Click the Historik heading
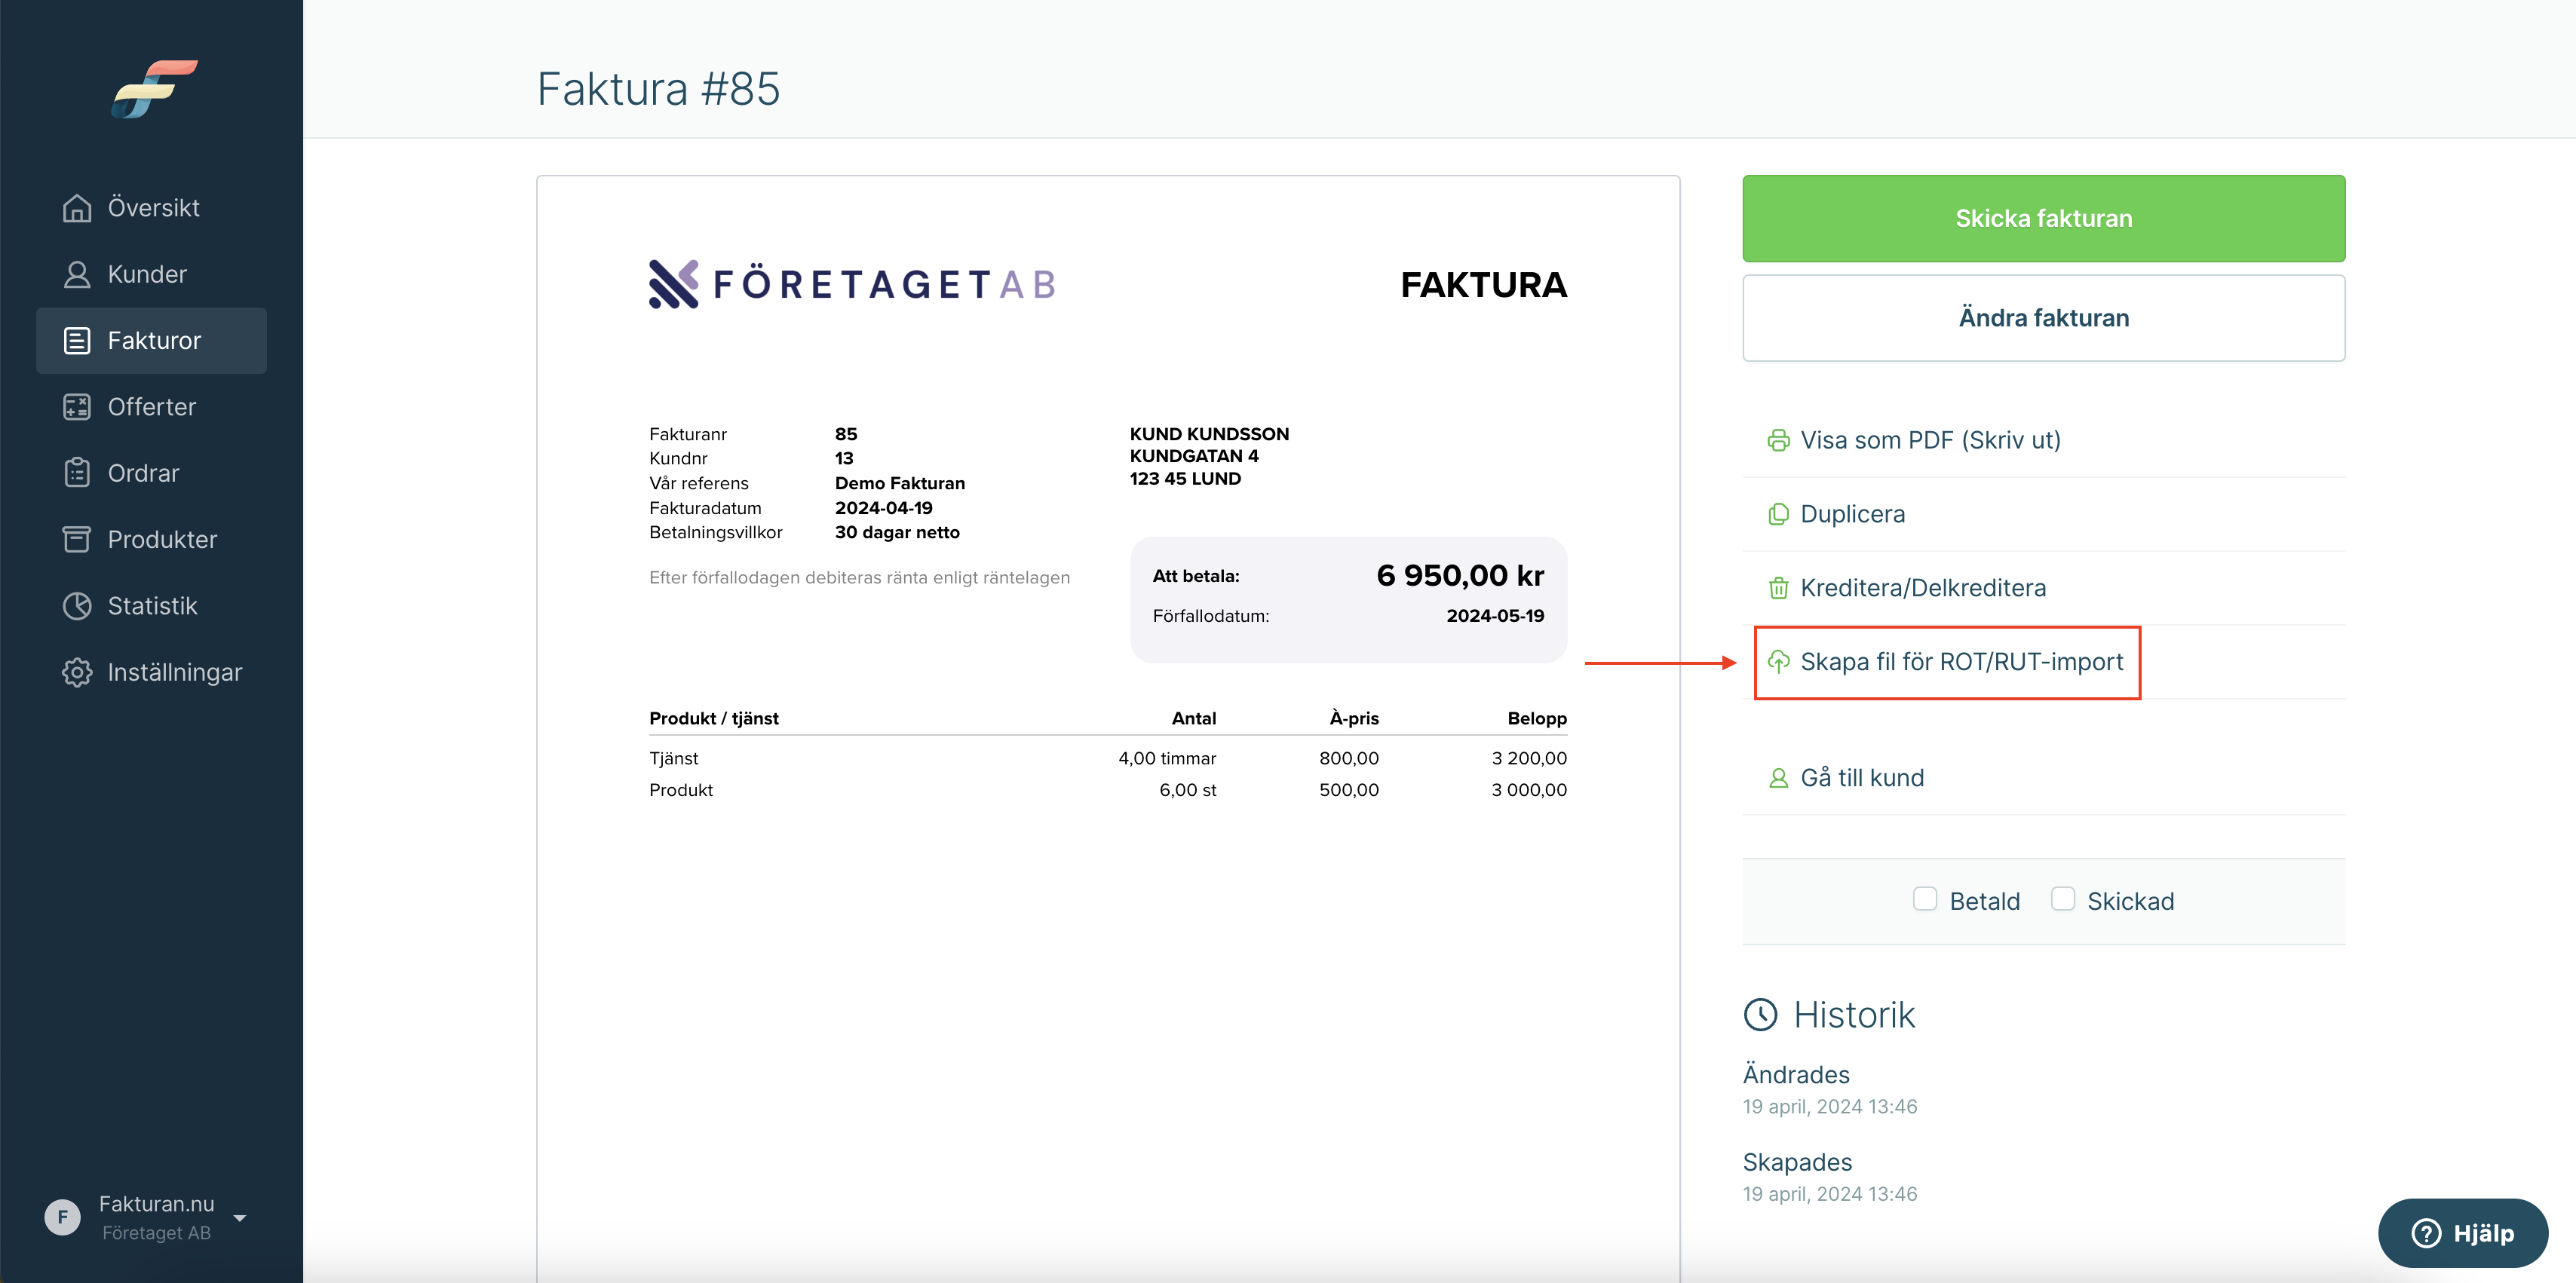The width and height of the screenshot is (2576, 1283). [x=1854, y=1015]
